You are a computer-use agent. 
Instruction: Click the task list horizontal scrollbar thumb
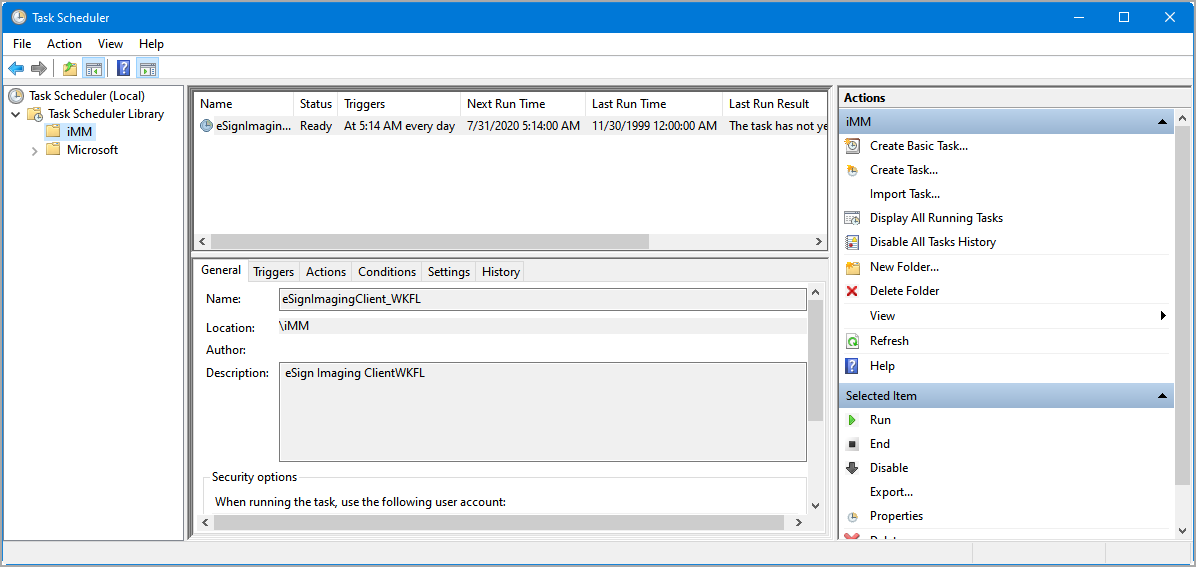[429, 241]
